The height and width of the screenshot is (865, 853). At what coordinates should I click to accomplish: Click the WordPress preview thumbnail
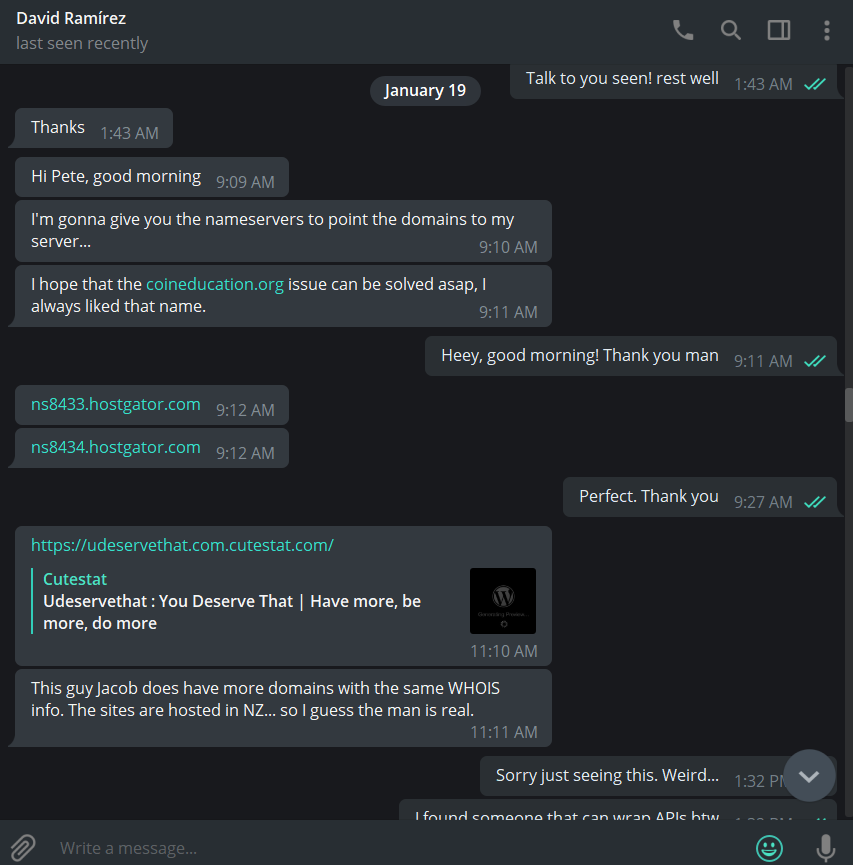(503, 601)
